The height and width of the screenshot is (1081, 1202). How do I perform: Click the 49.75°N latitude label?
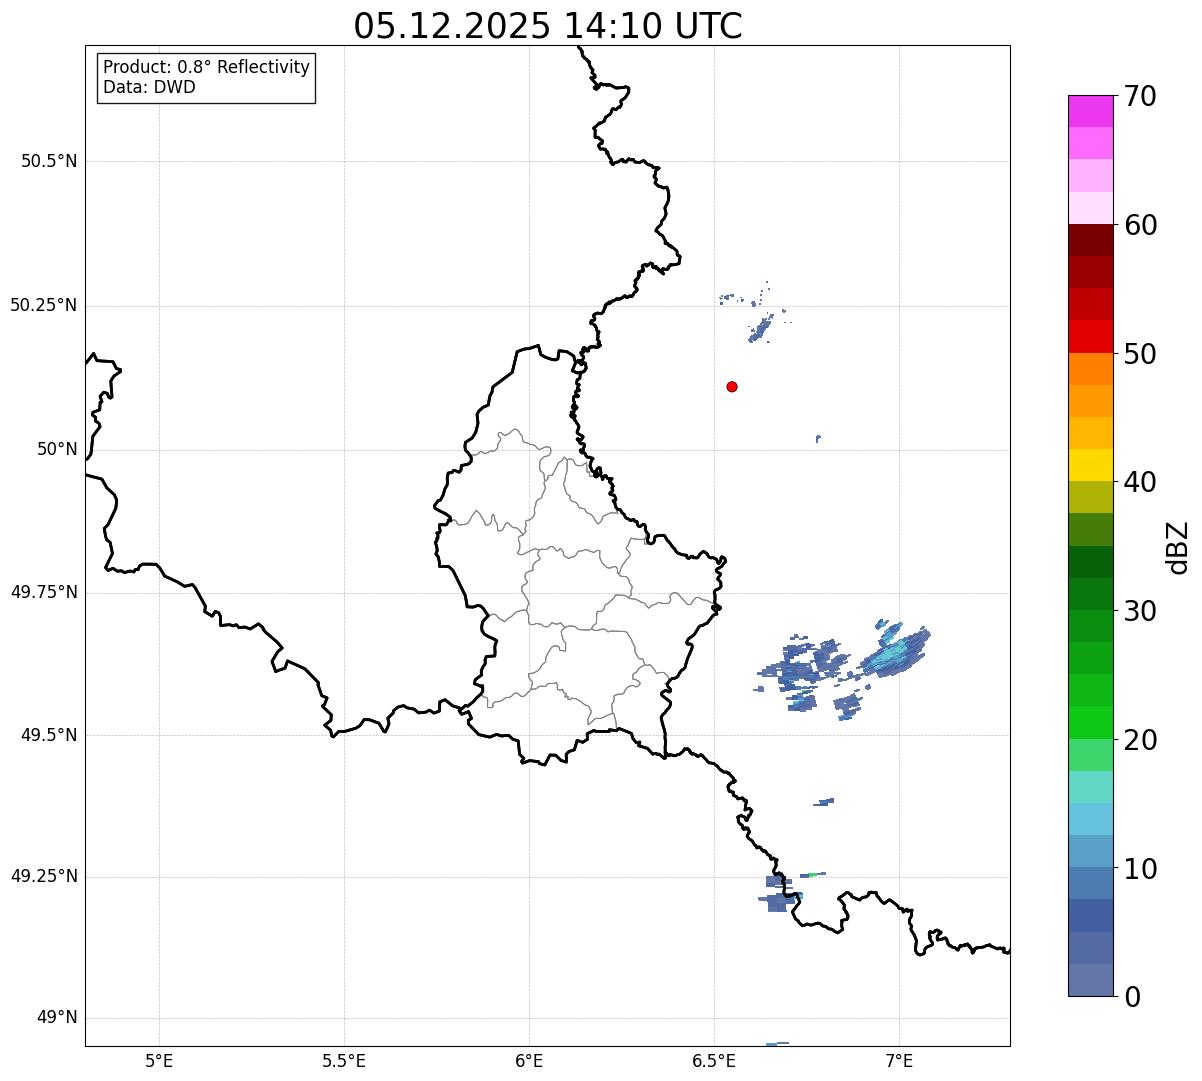coord(43,592)
